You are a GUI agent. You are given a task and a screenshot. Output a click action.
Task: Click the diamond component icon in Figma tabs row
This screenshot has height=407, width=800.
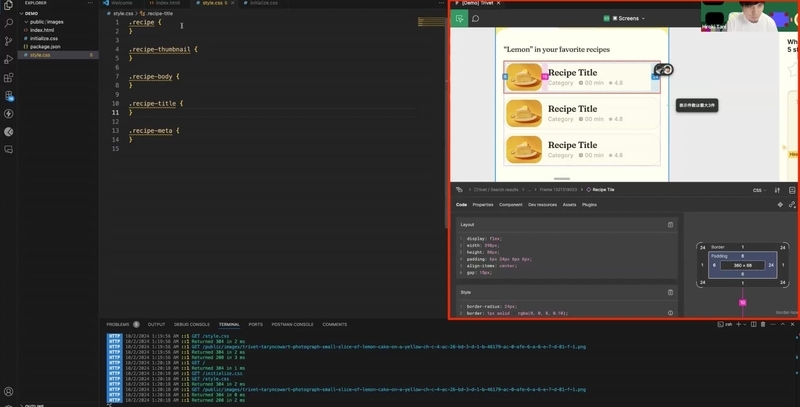pyautogui.click(x=780, y=205)
